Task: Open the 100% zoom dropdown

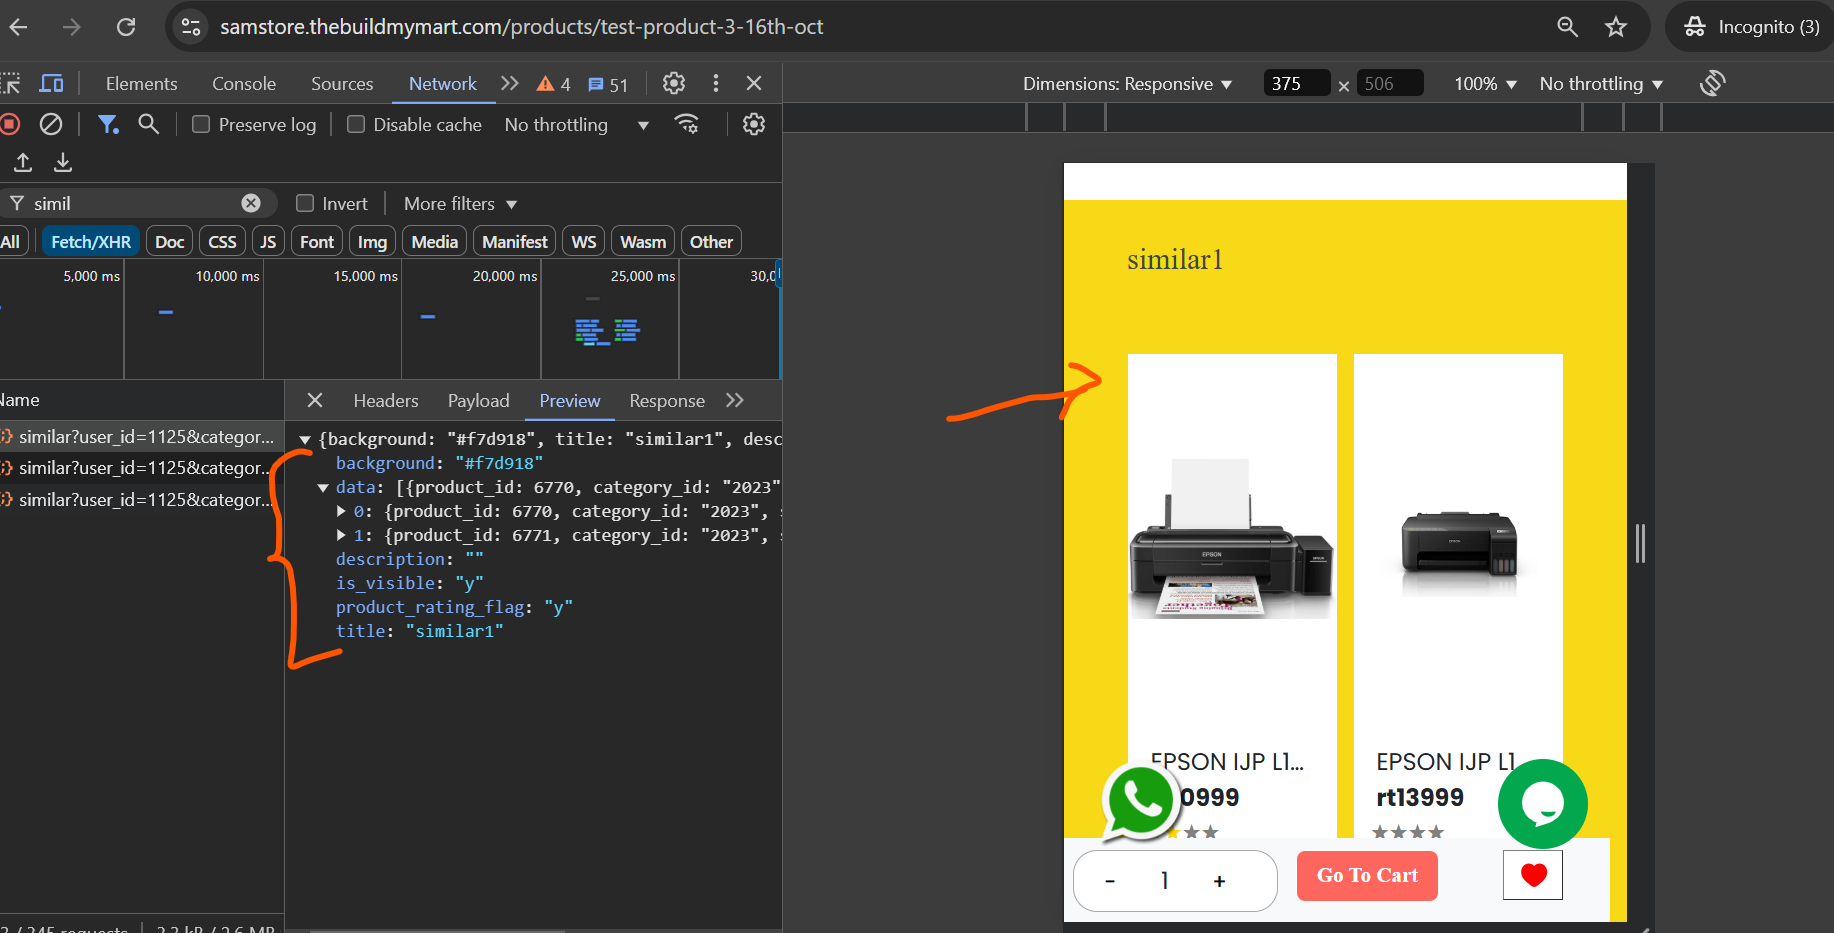Action: [x=1486, y=84]
